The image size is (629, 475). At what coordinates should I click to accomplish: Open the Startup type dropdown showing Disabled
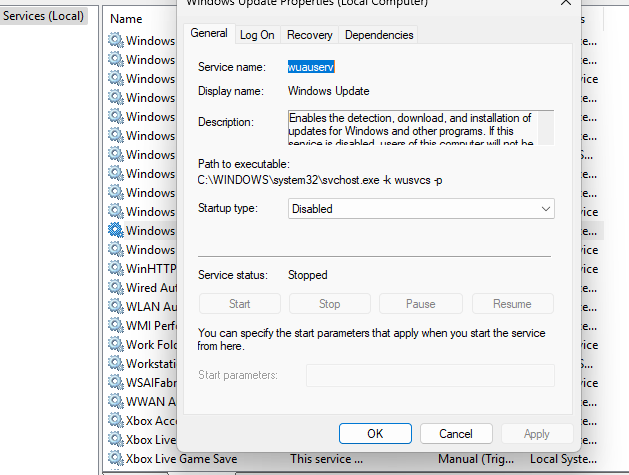[421, 209]
